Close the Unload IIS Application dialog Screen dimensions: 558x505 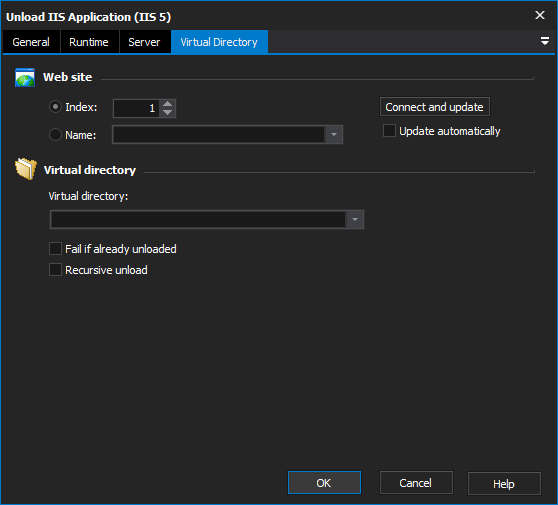[x=540, y=15]
